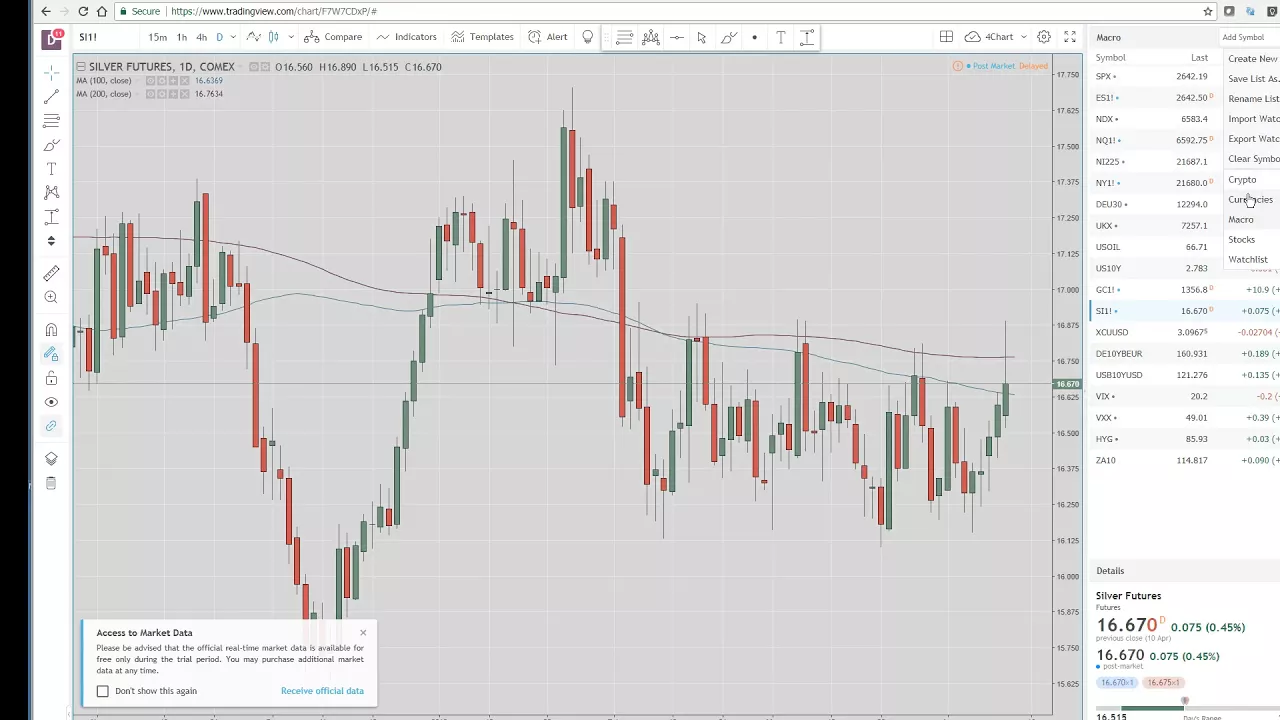Open the Fibonacci/pitchfork tools in left sidebar
The width and height of the screenshot is (1280, 720).
pos(51,121)
